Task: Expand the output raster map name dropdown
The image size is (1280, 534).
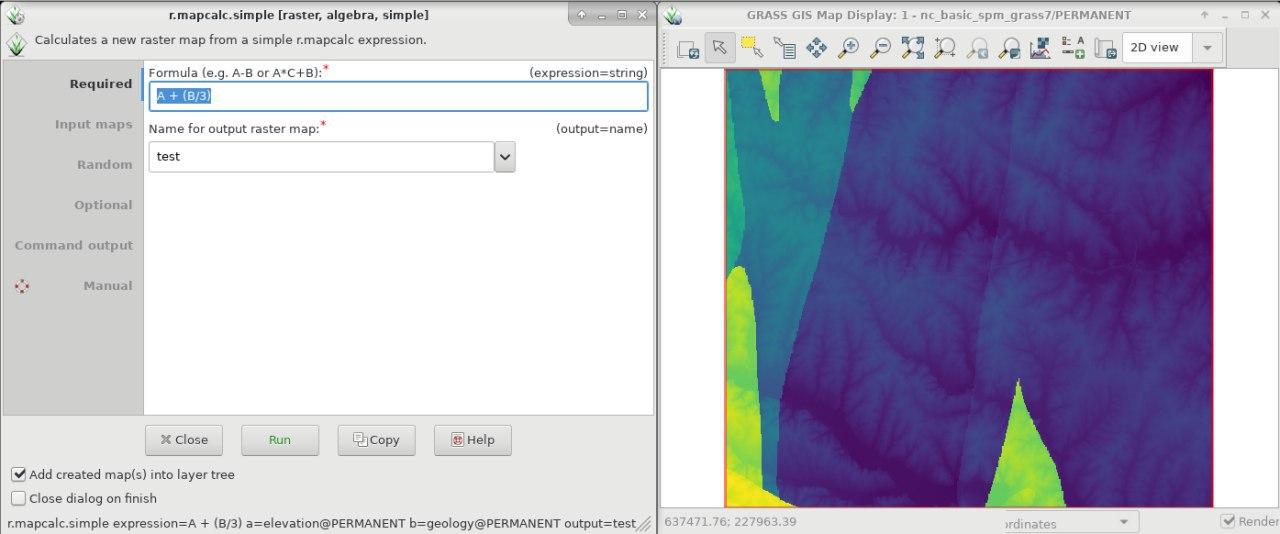Action: coord(505,157)
